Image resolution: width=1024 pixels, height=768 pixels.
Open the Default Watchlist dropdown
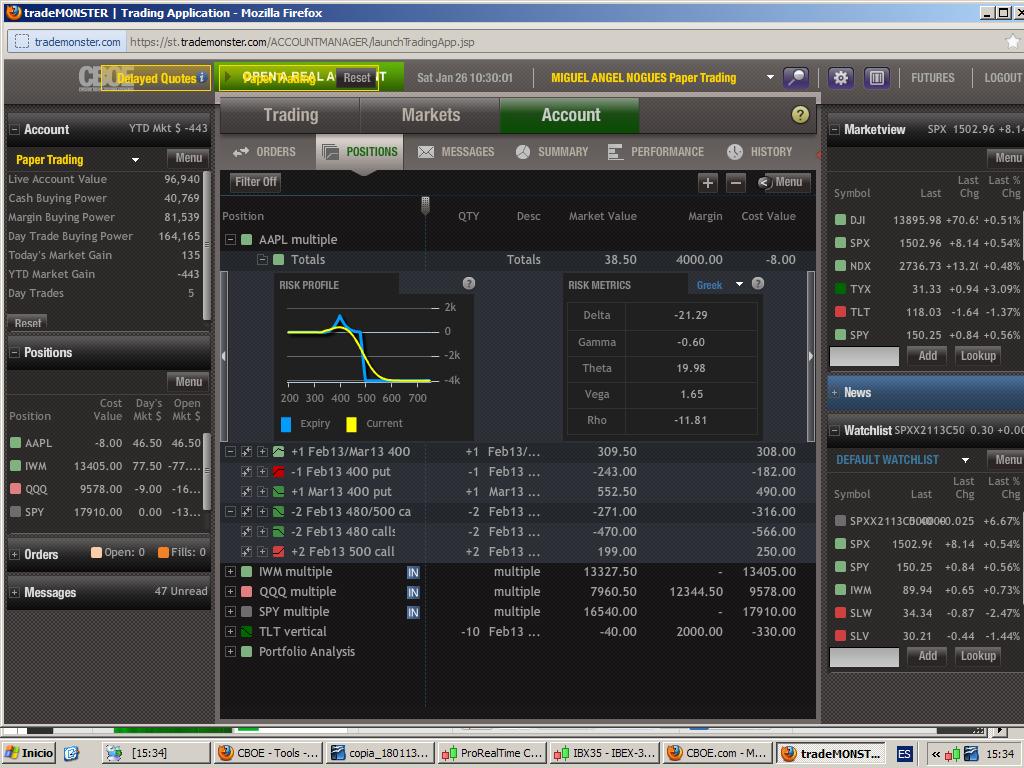965,460
